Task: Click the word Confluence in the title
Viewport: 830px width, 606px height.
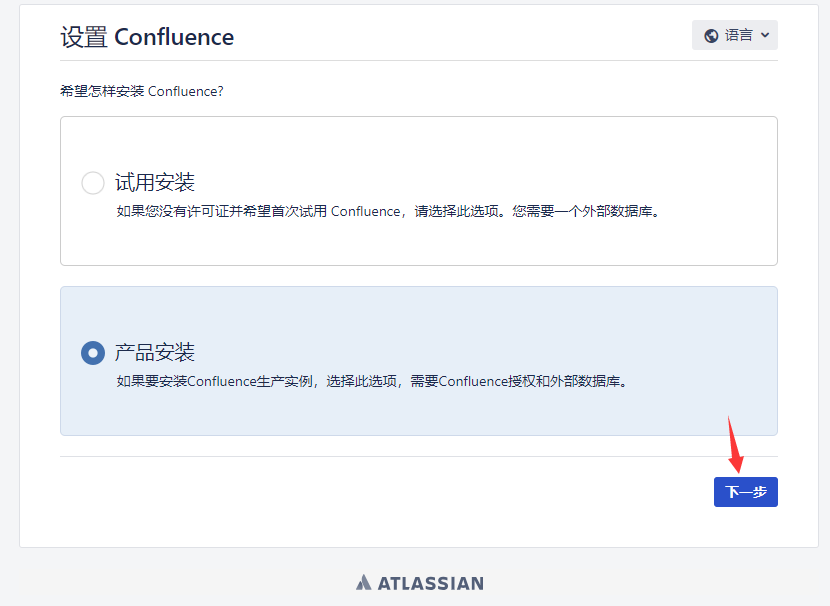Action: coord(174,37)
